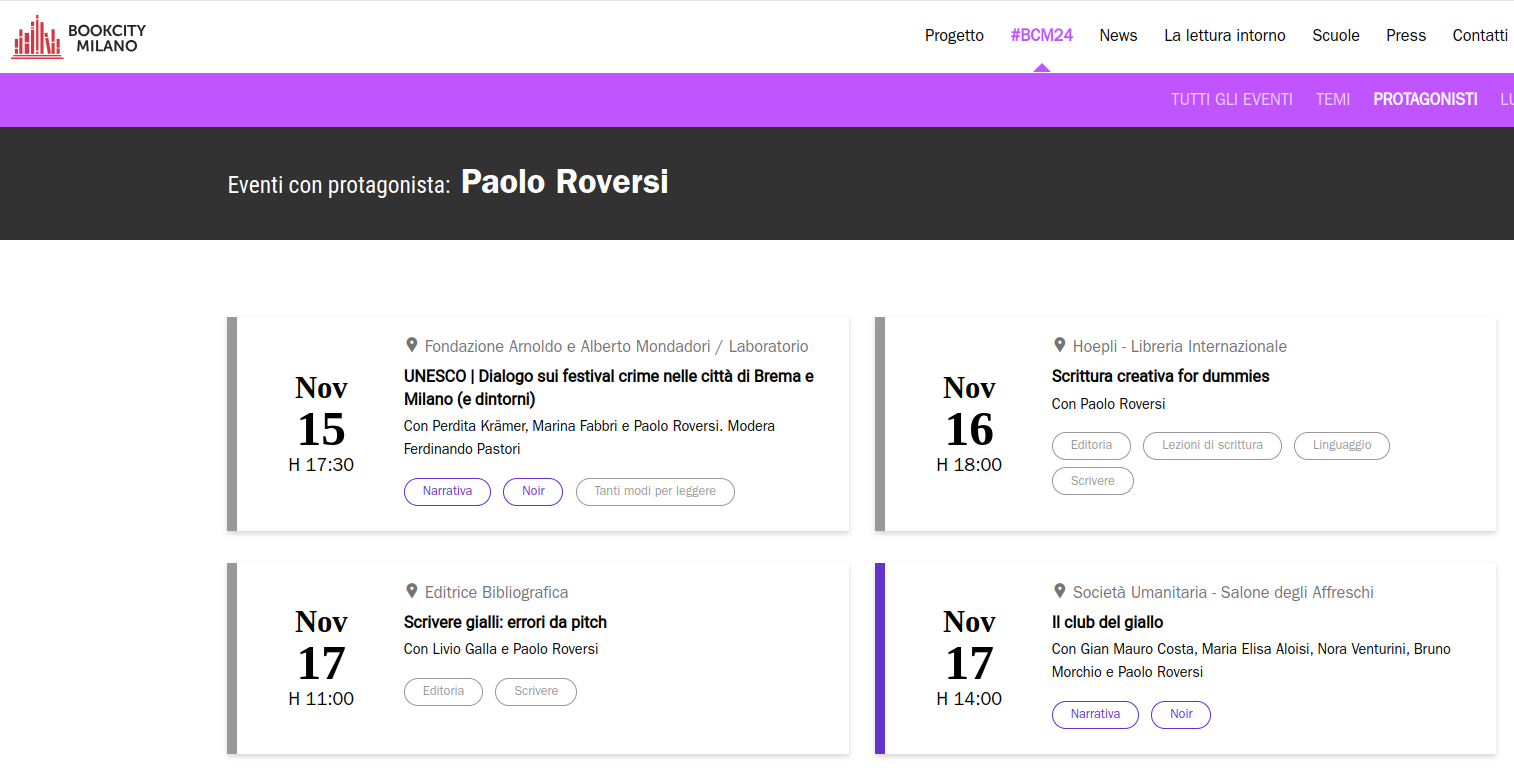Click location pin beside Fondazione Arnoldo e Alberto Mondadori
The image size is (1514, 773).
click(x=411, y=345)
